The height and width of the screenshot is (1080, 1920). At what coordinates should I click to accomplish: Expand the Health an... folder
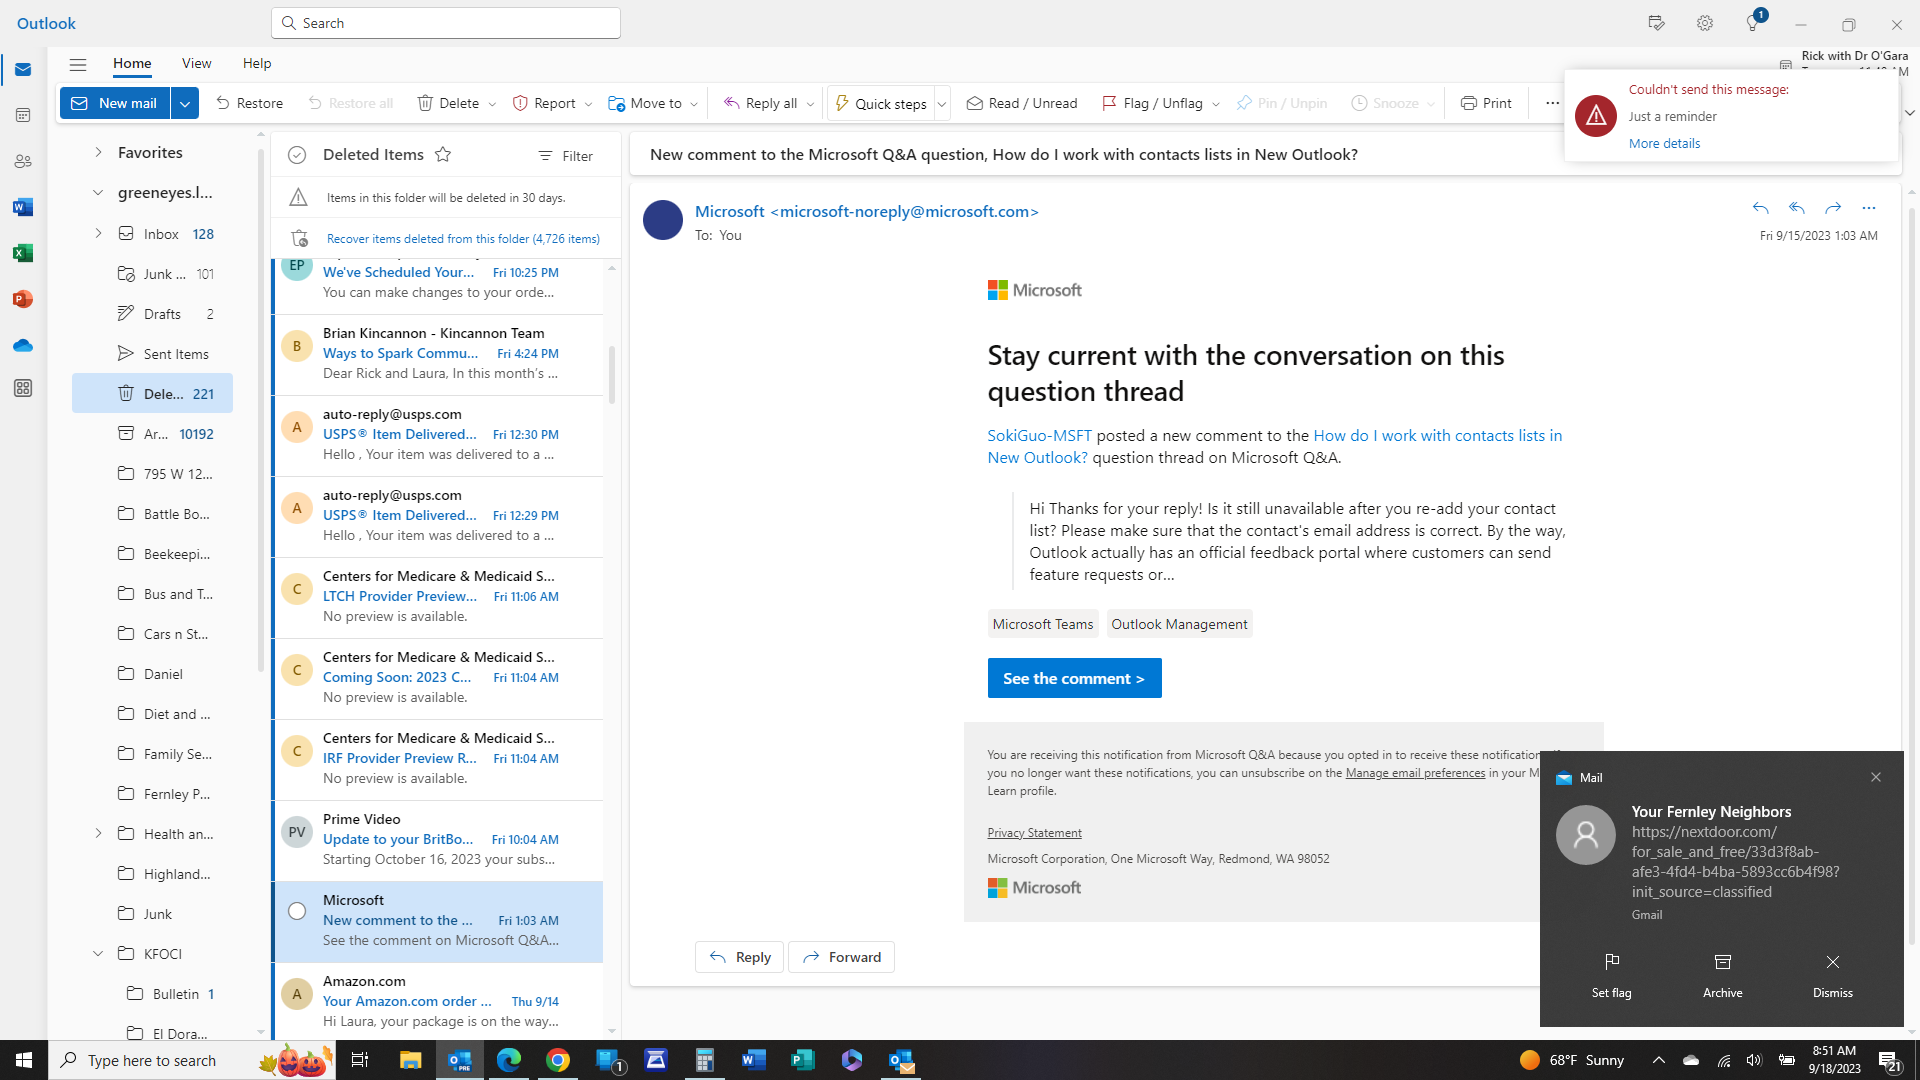(98, 833)
